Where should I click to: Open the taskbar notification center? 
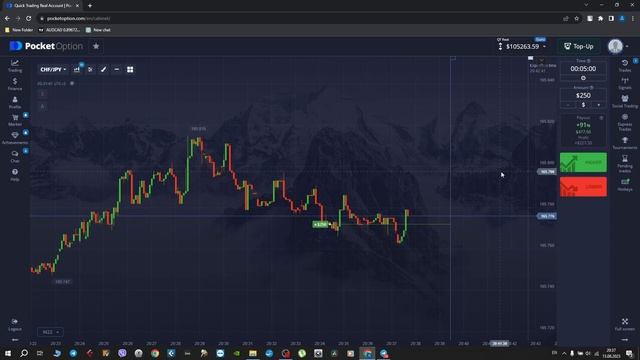(629, 353)
